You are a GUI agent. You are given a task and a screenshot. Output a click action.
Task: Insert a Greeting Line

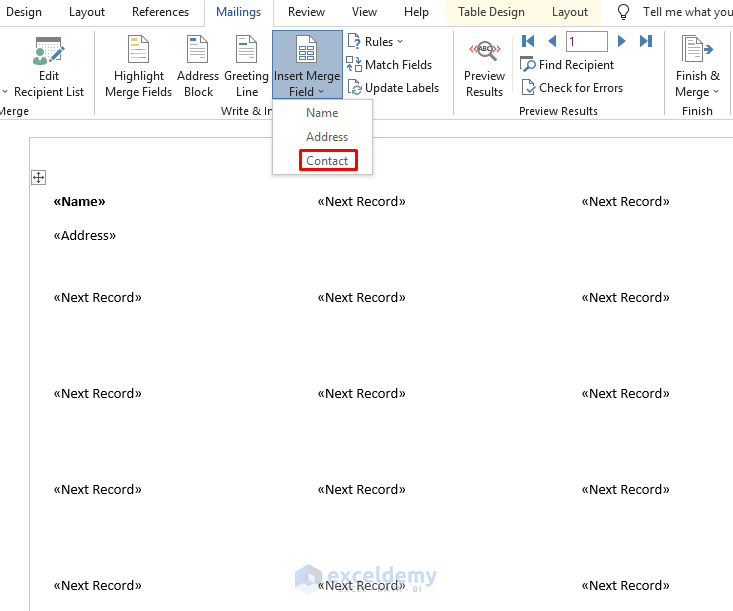[x=246, y=67]
